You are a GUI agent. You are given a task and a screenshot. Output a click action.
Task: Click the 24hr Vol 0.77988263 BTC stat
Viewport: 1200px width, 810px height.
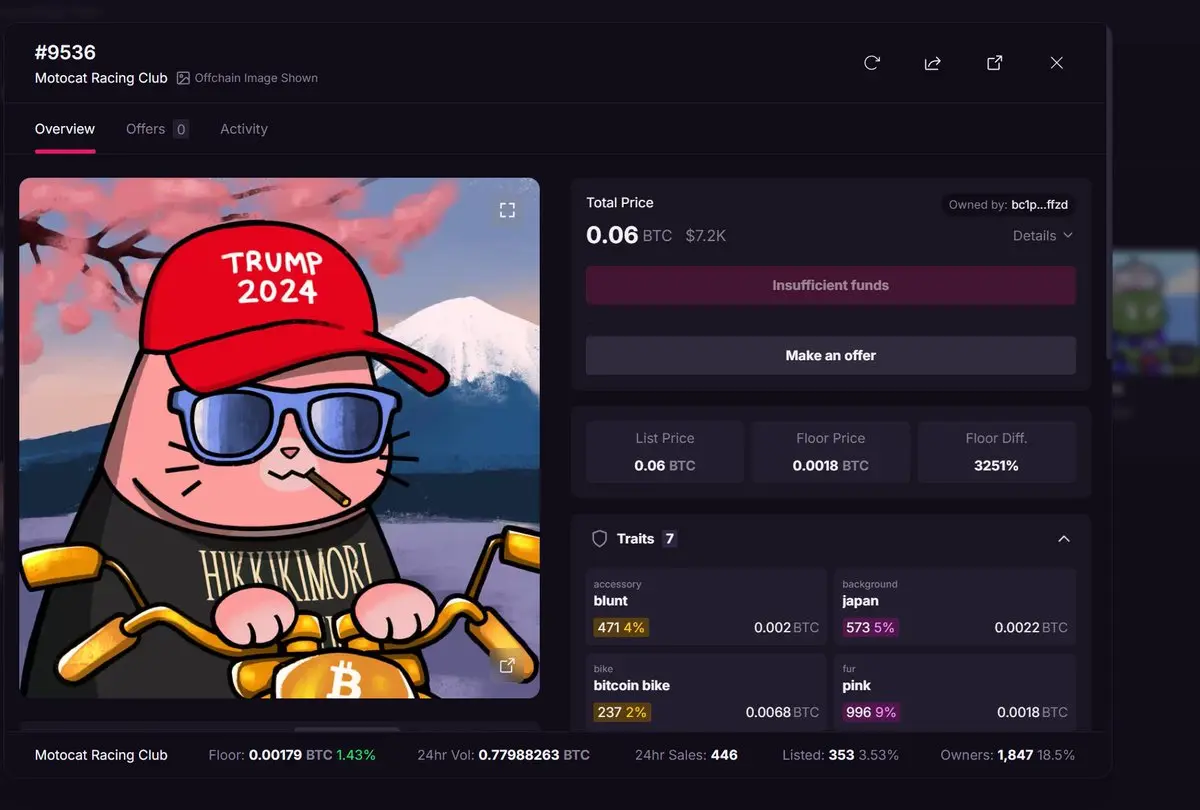click(x=503, y=755)
